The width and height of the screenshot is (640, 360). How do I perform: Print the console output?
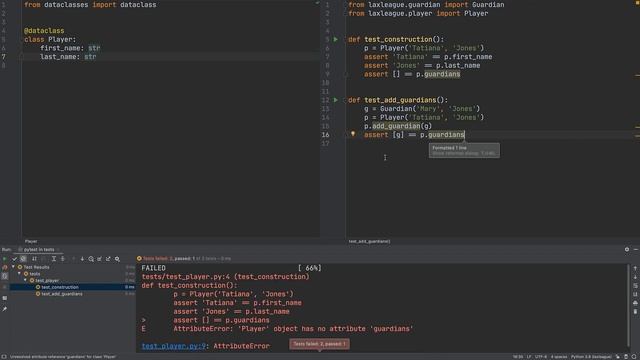pyautogui.click(x=635, y=303)
